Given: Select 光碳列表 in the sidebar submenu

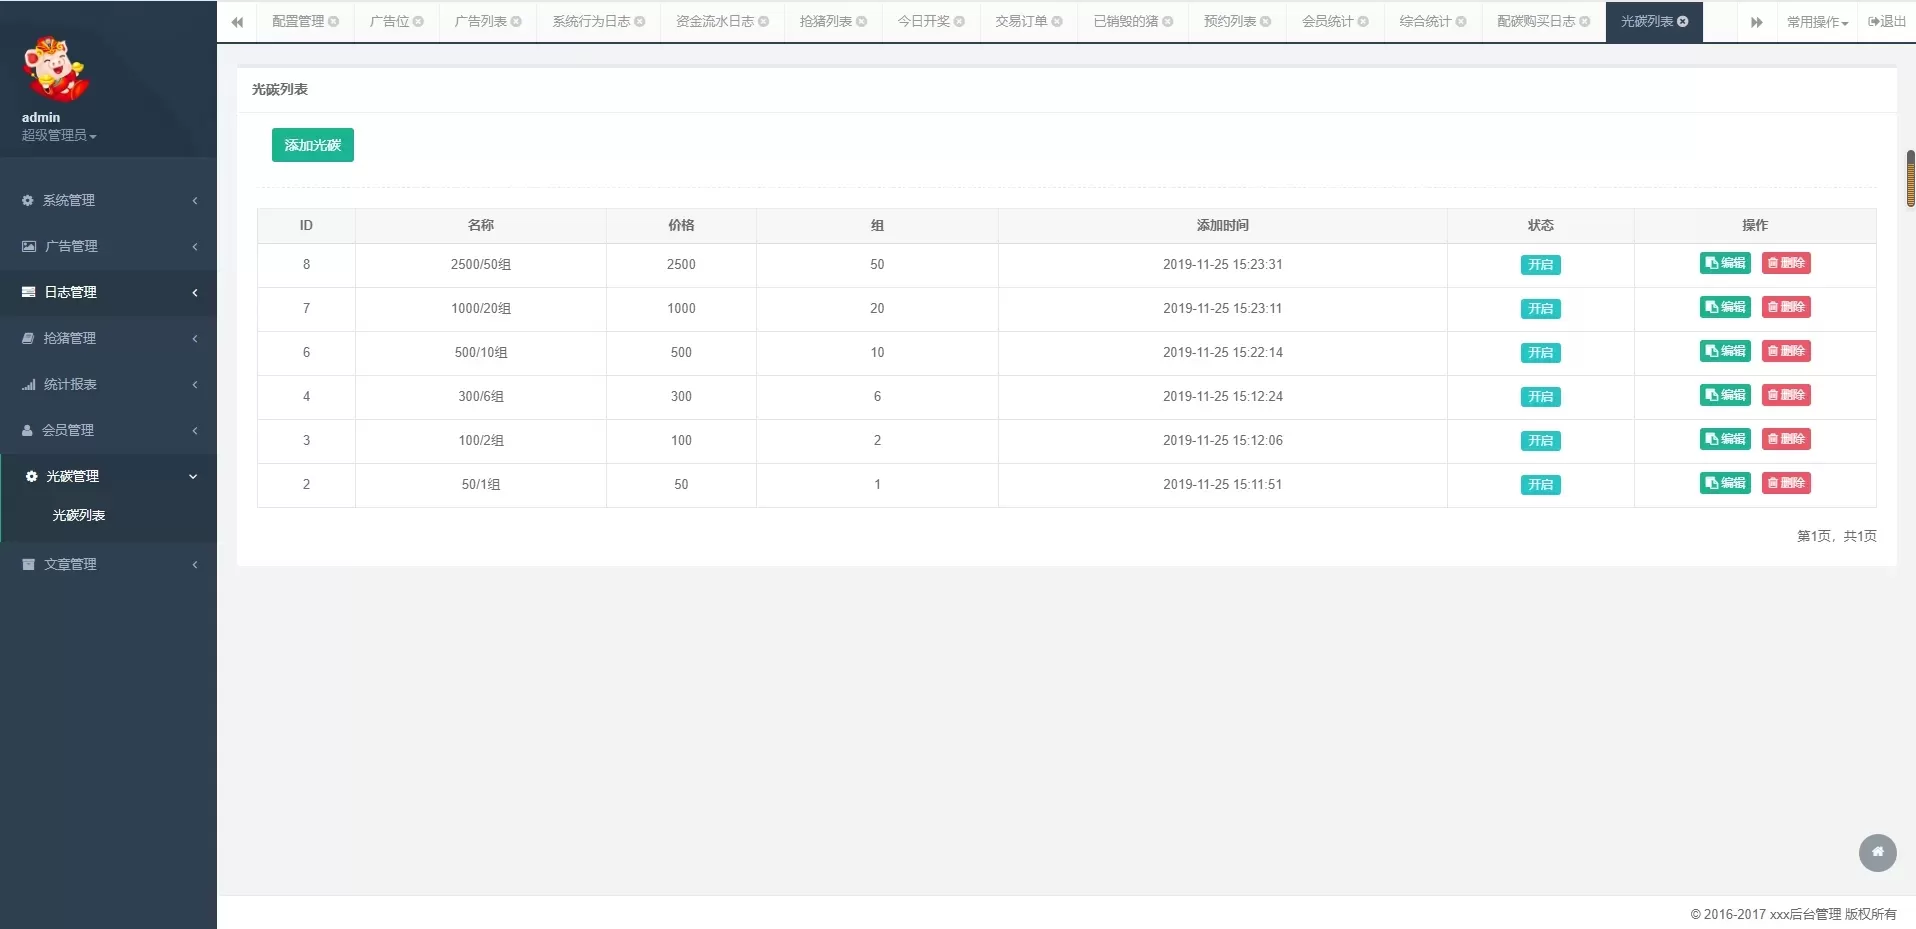Looking at the screenshot, I should (79, 515).
